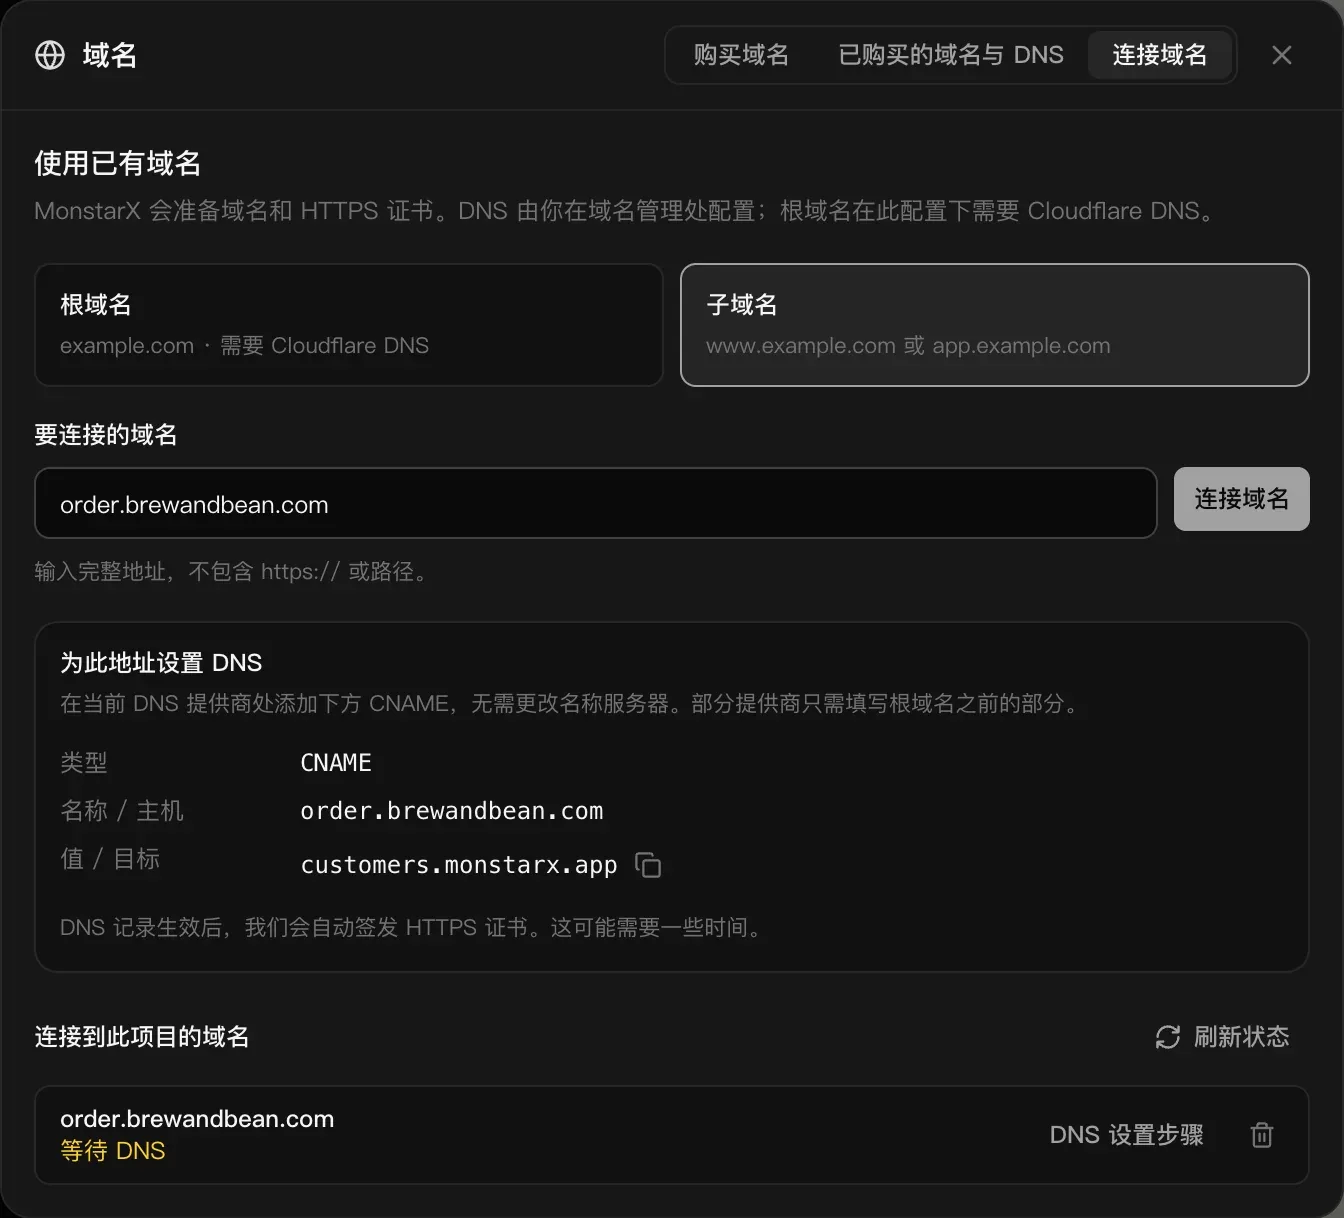Click the 要连接的域名 label
This screenshot has width=1344, height=1218.
[106, 435]
